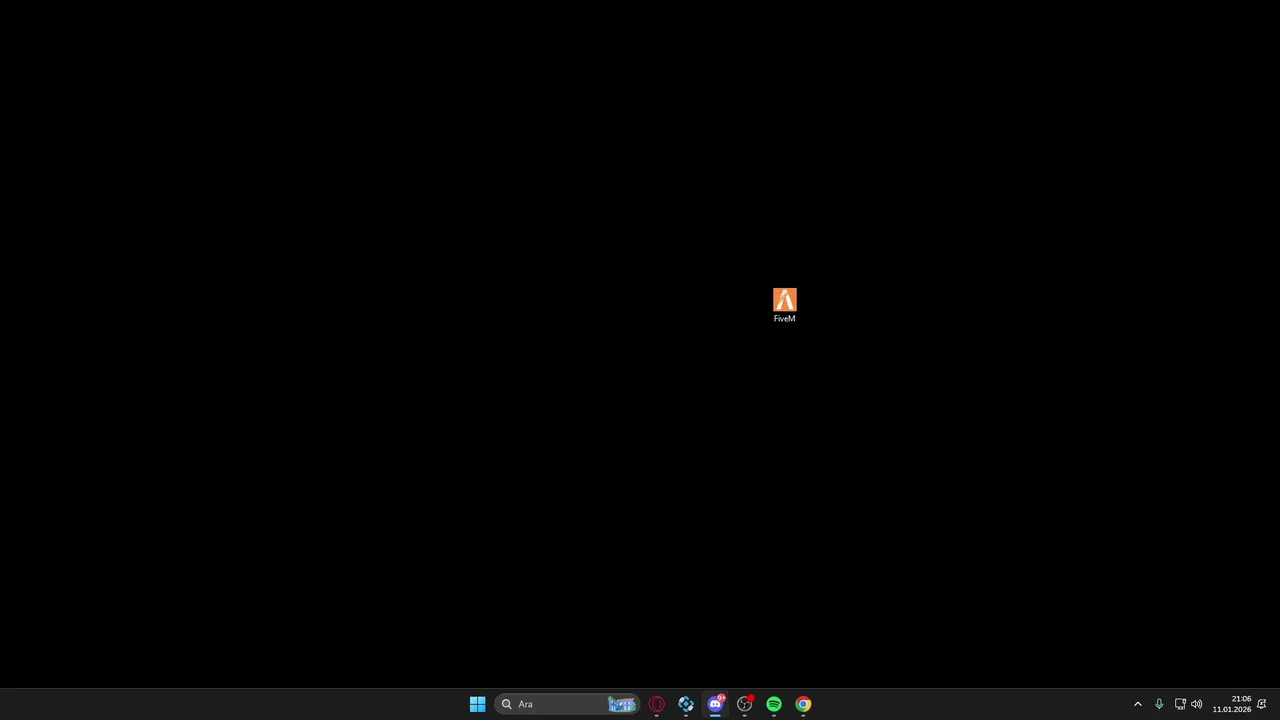Open Spotify from the taskbar
This screenshot has height=720, width=1280.
coord(774,704)
